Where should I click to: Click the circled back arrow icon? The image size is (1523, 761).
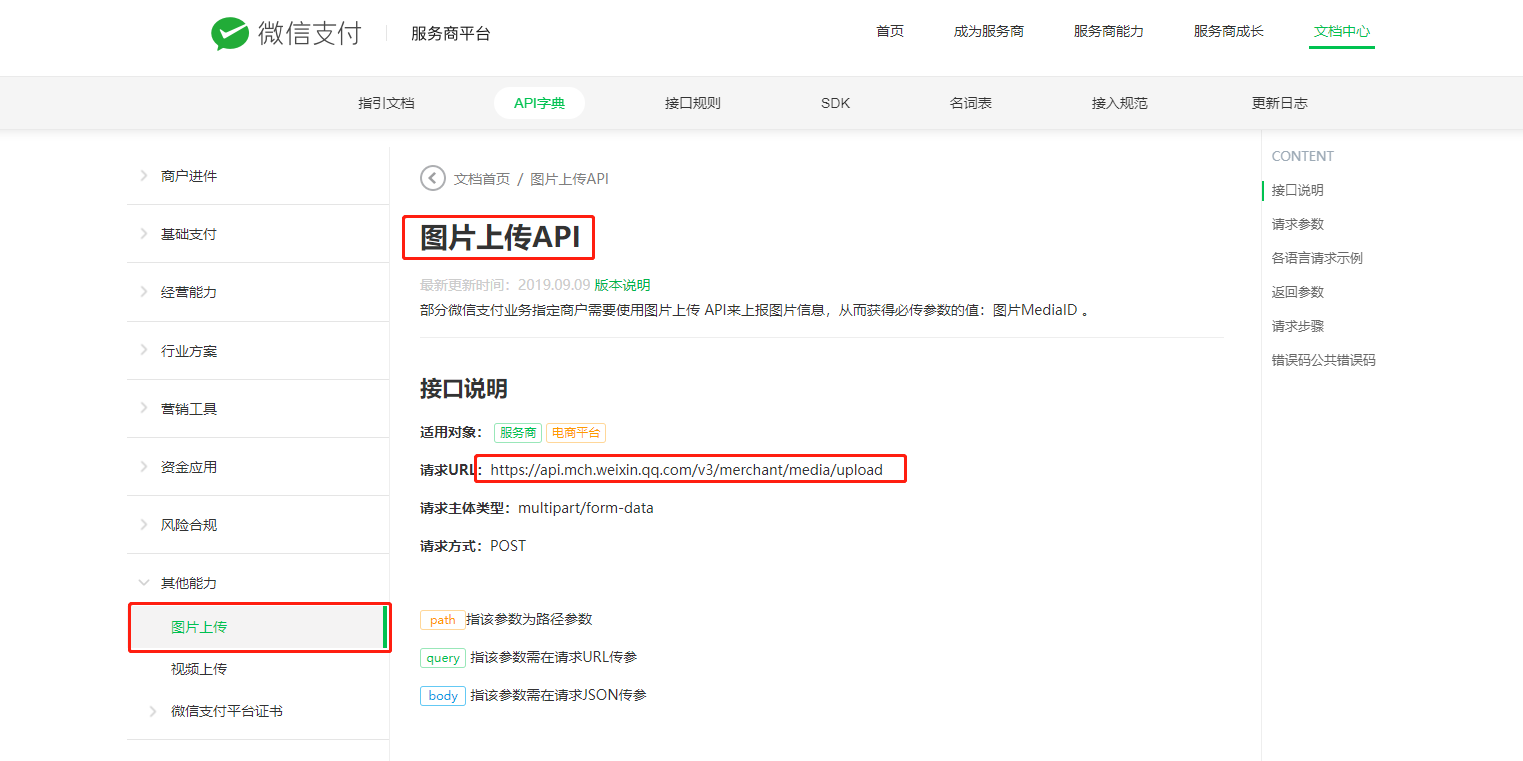[x=433, y=178]
